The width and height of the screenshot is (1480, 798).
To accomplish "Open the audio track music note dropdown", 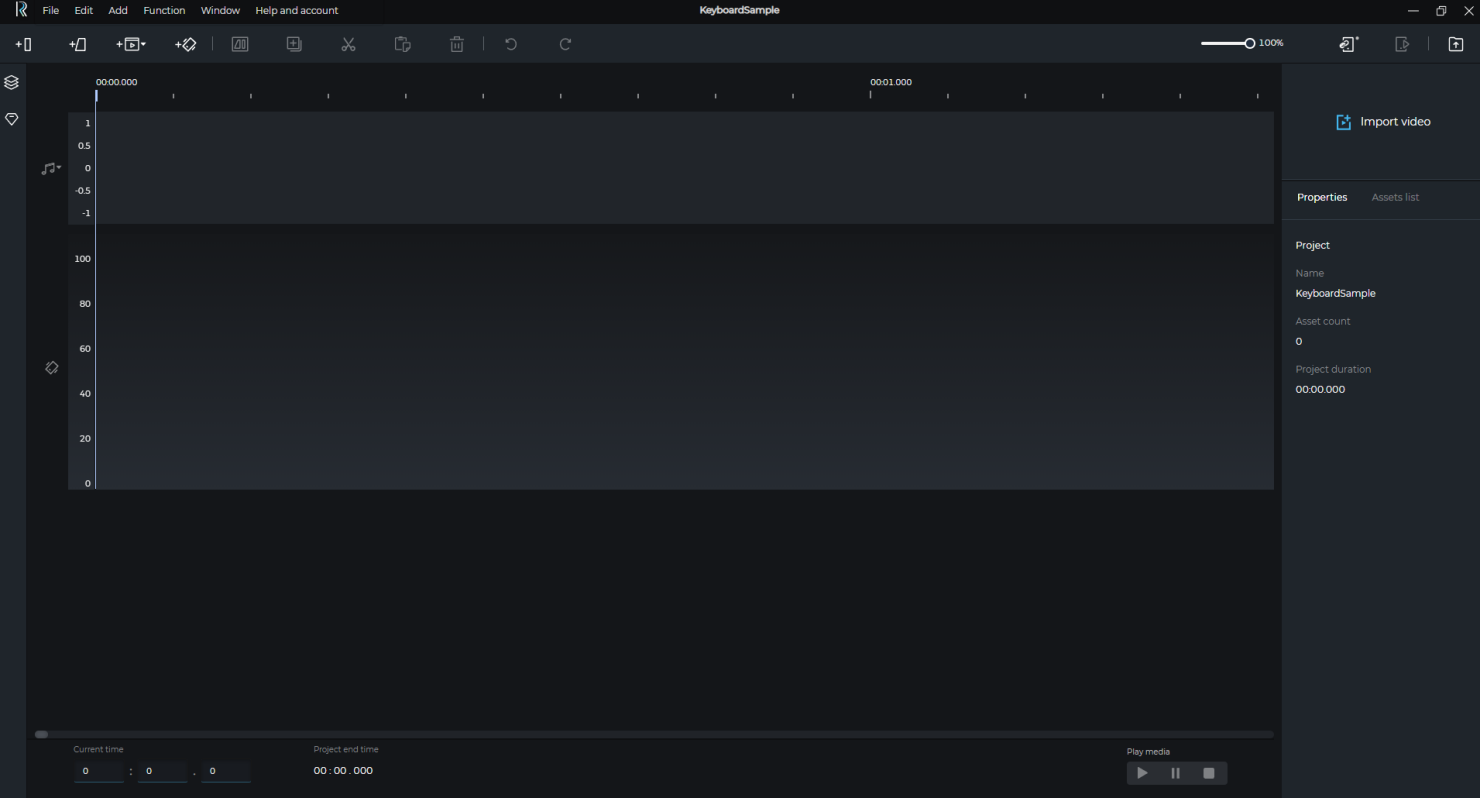I will (x=51, y=168).
